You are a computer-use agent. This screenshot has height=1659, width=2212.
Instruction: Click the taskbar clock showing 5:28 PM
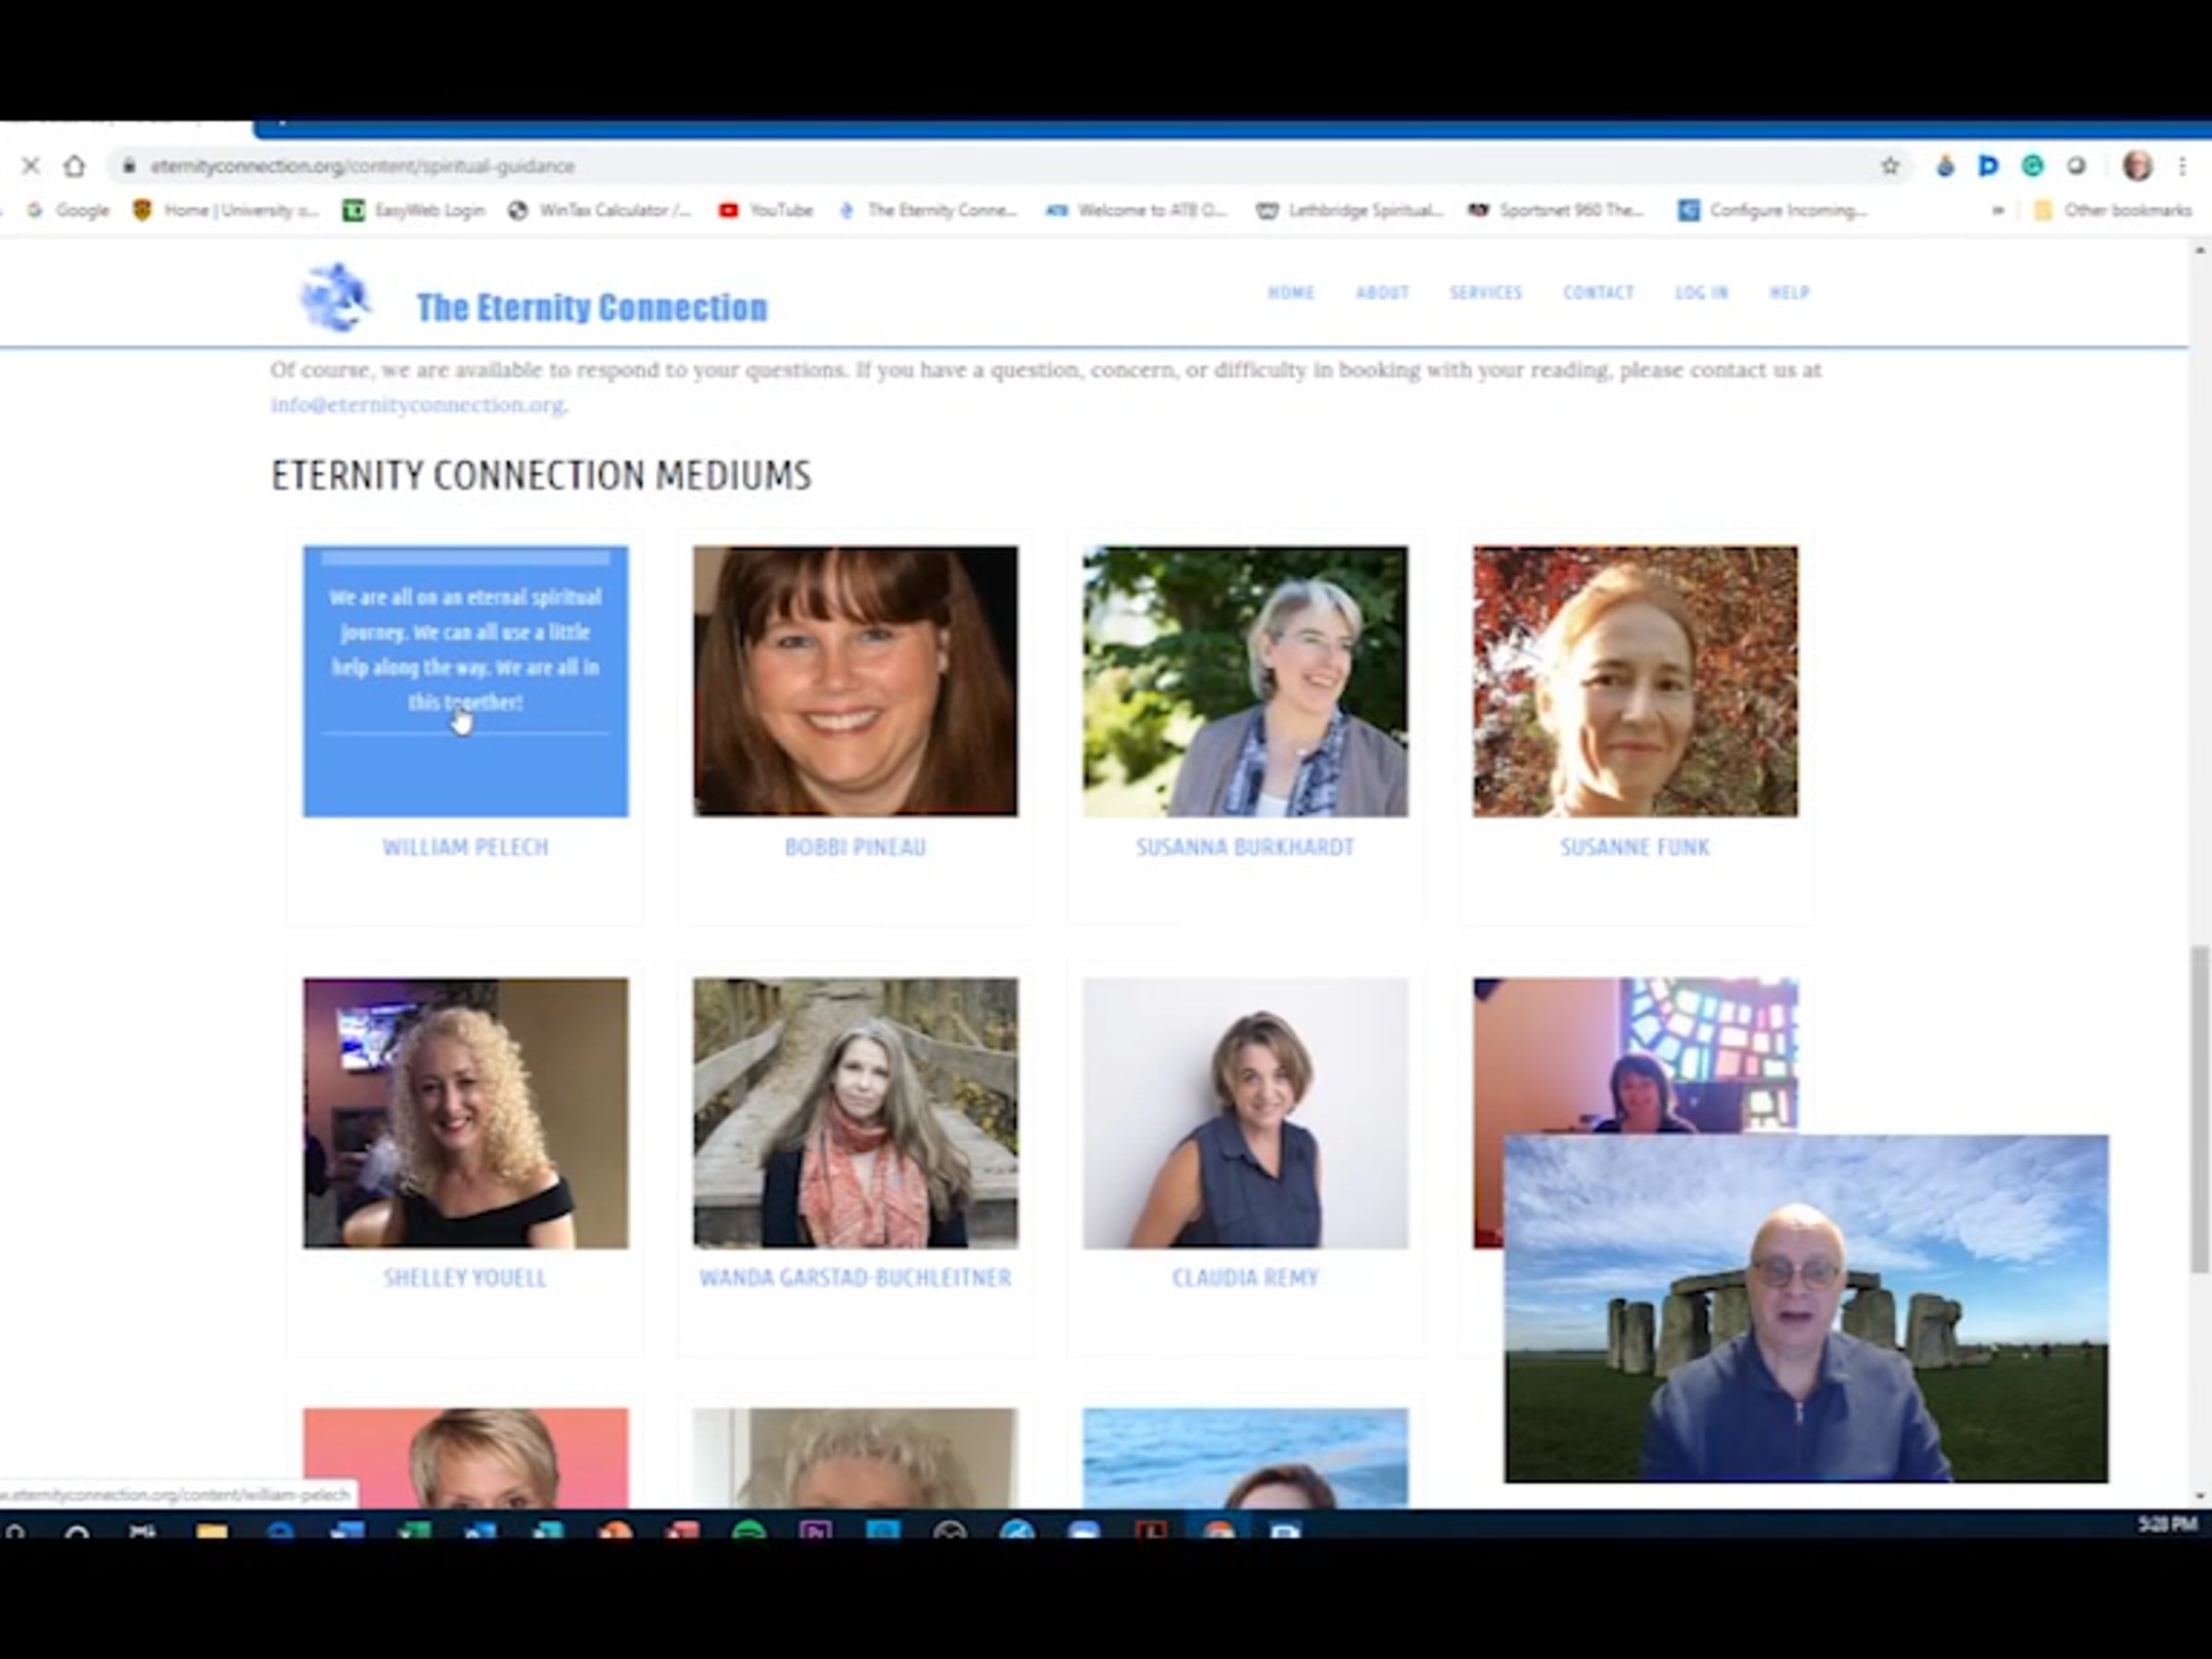click(2167, 1524)
